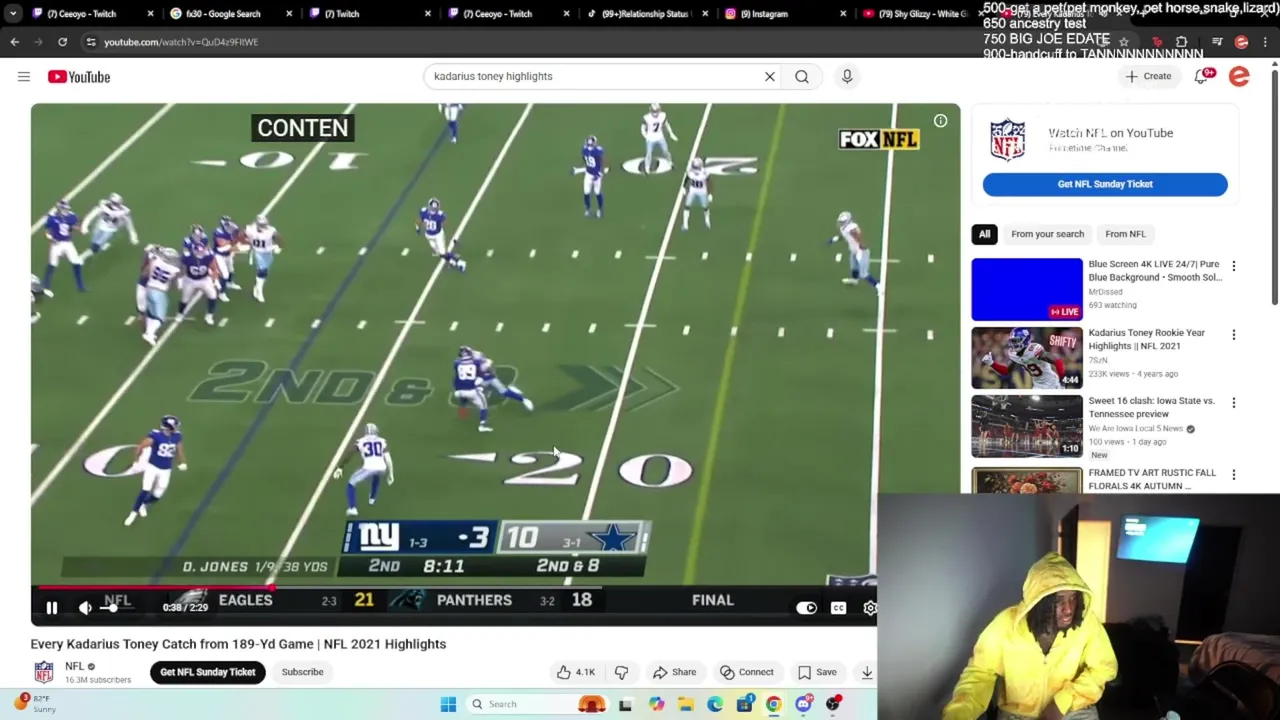Image resolution: width=1280 pixels, height=720 pixels.
Task: Open the site information icon in the address bar
Action: 91,42
